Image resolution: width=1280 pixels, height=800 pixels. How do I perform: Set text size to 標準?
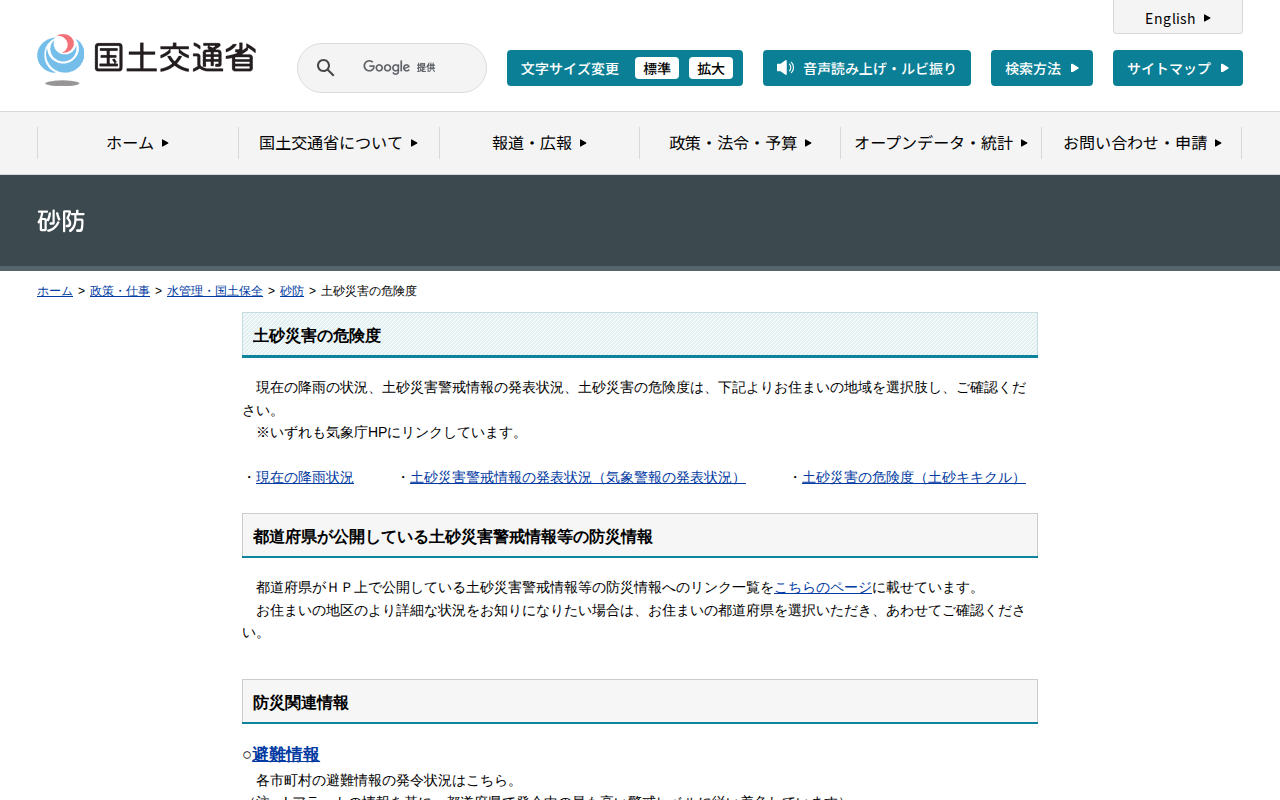[656, 68]
